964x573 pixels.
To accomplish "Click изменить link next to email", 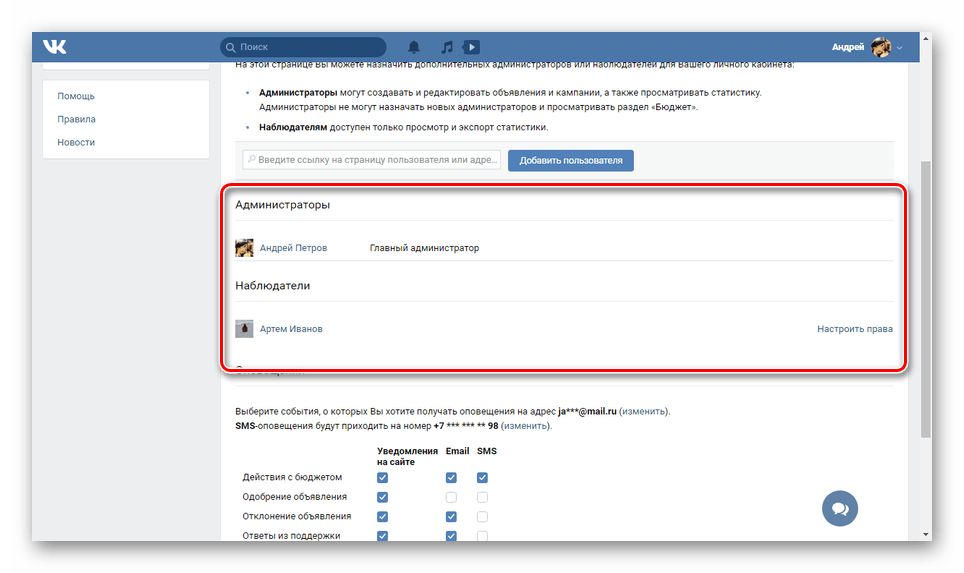I will point(643,411).
